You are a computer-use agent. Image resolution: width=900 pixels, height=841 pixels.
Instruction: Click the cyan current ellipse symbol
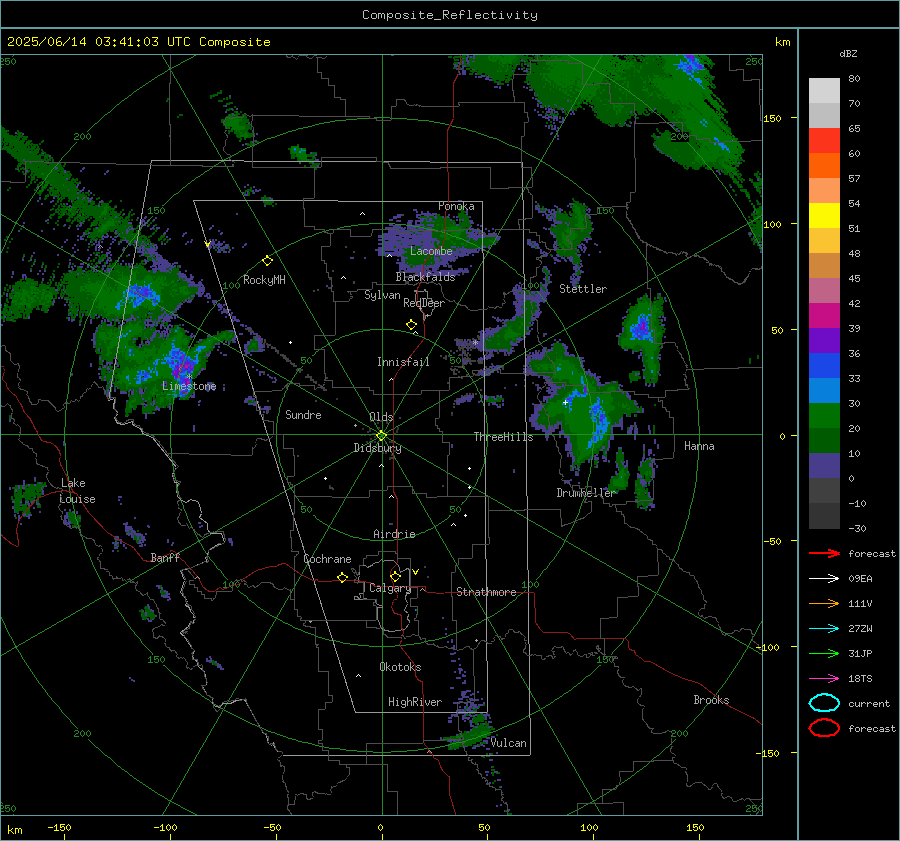[824, 703]
